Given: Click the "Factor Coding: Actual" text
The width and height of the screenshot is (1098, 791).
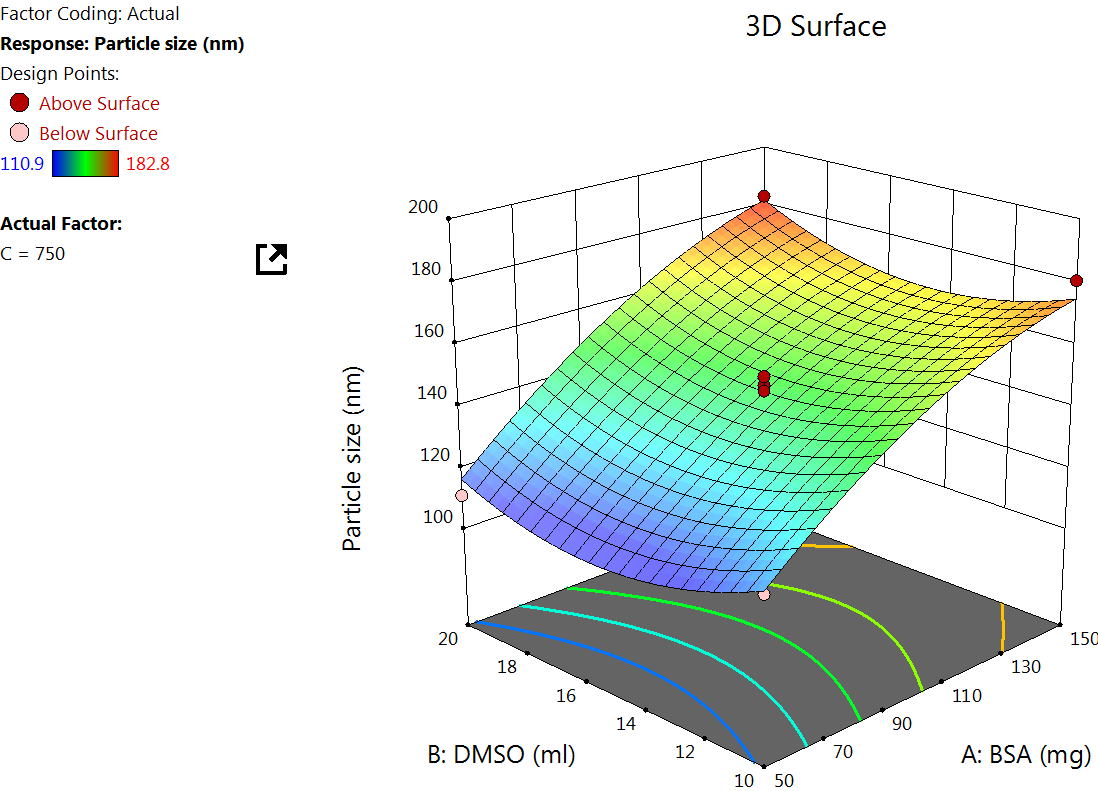Looking at the screenshot, I should click(90, 14).
